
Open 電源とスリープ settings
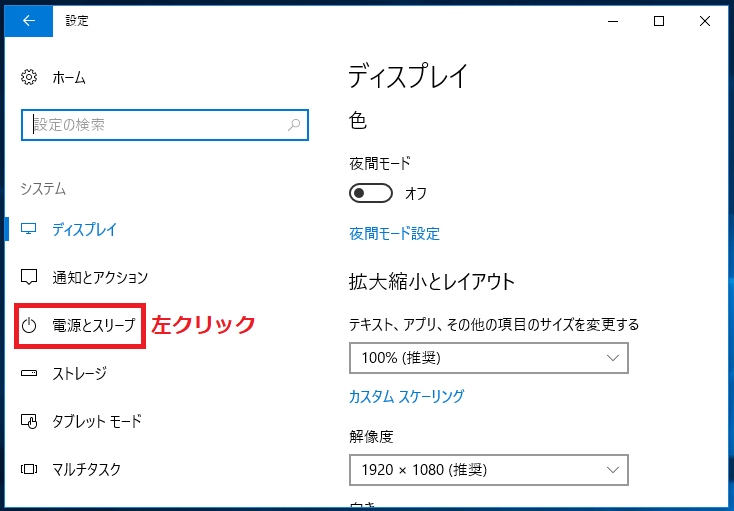point(94,325)
